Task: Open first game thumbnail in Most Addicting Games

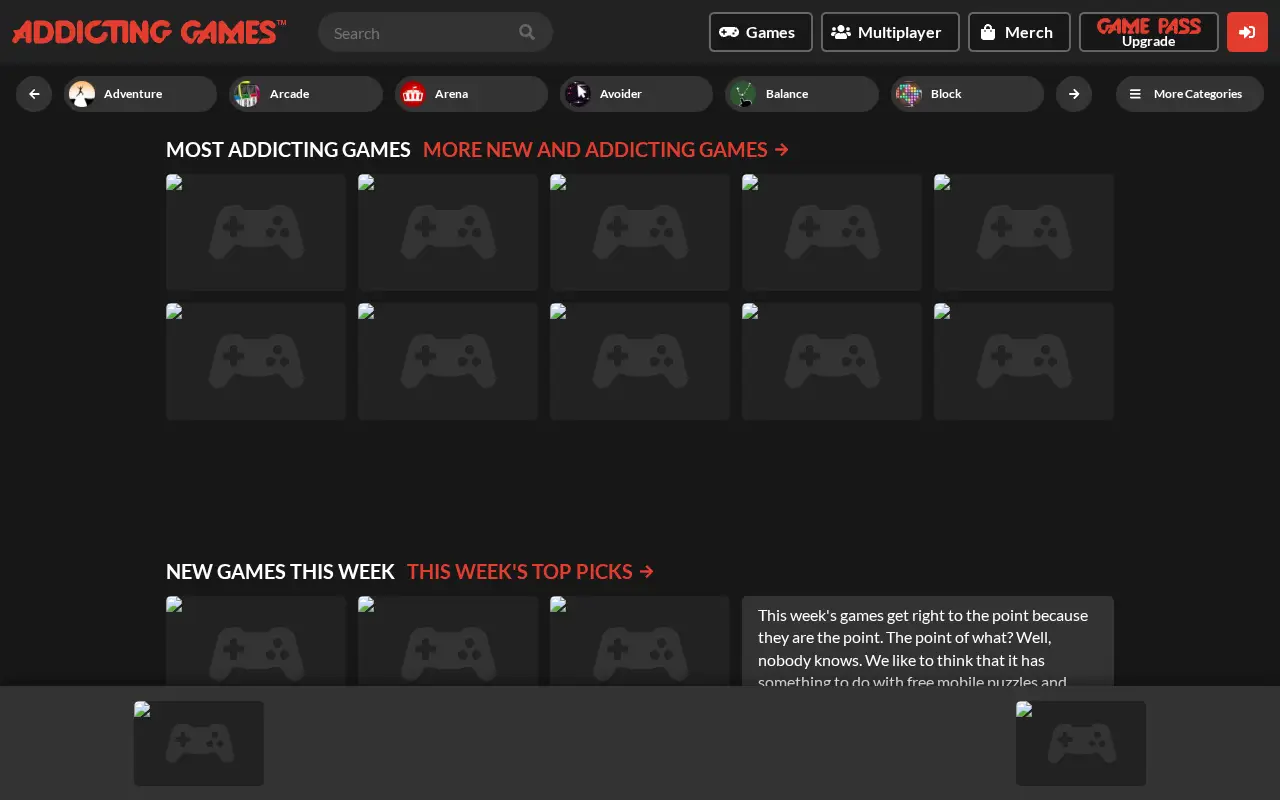Action: click(x=256, y=232)
